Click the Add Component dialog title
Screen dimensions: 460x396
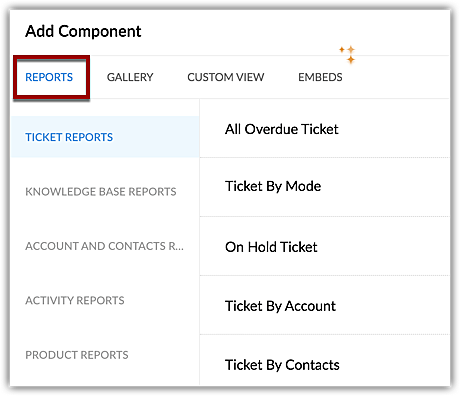tap(83, 32)
